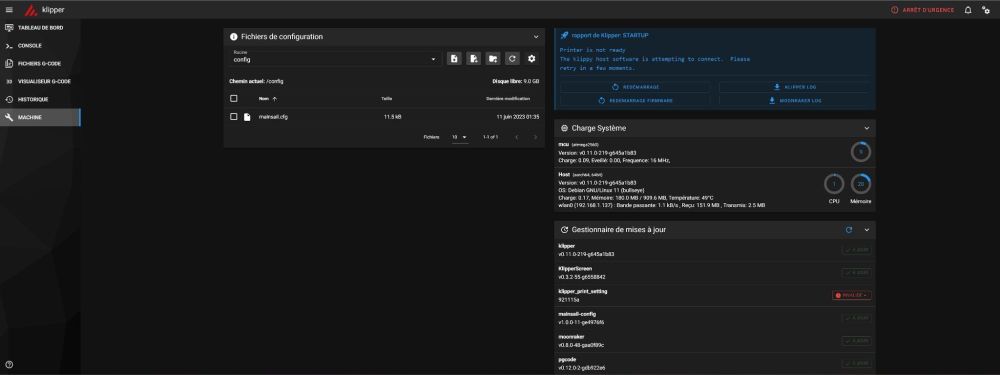Viewport: 1000px width, 375px height.
Task: Click the mcu load gauge
Action: pyautogui.click(x=860, y=152)
